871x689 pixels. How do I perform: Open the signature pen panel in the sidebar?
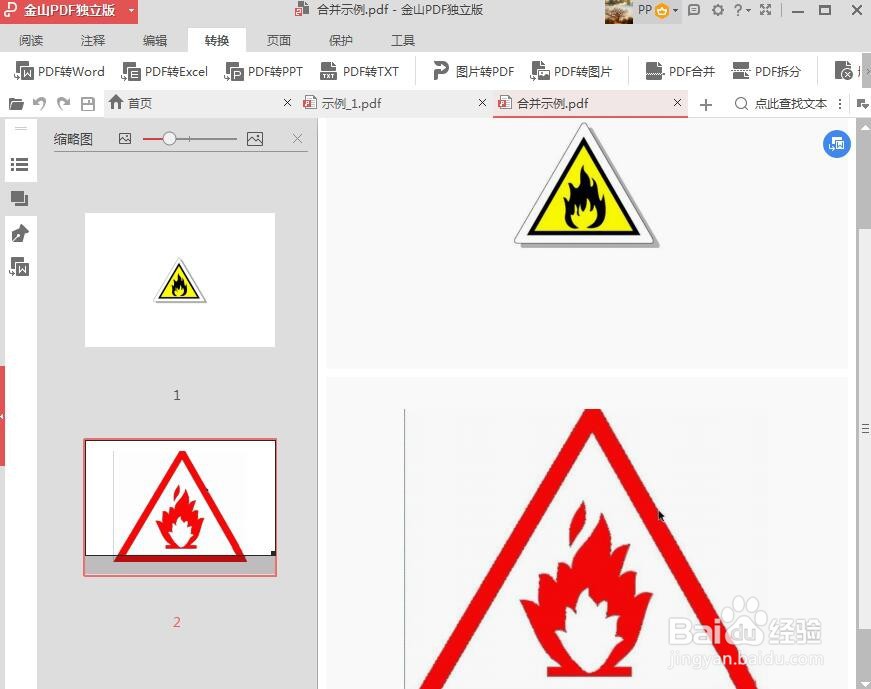pos(19,233)
